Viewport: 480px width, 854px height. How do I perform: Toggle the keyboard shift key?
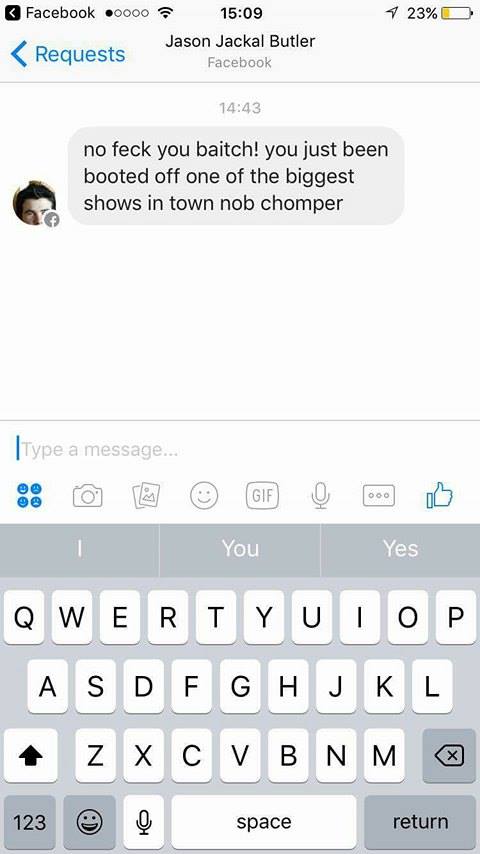coord(31,755)
